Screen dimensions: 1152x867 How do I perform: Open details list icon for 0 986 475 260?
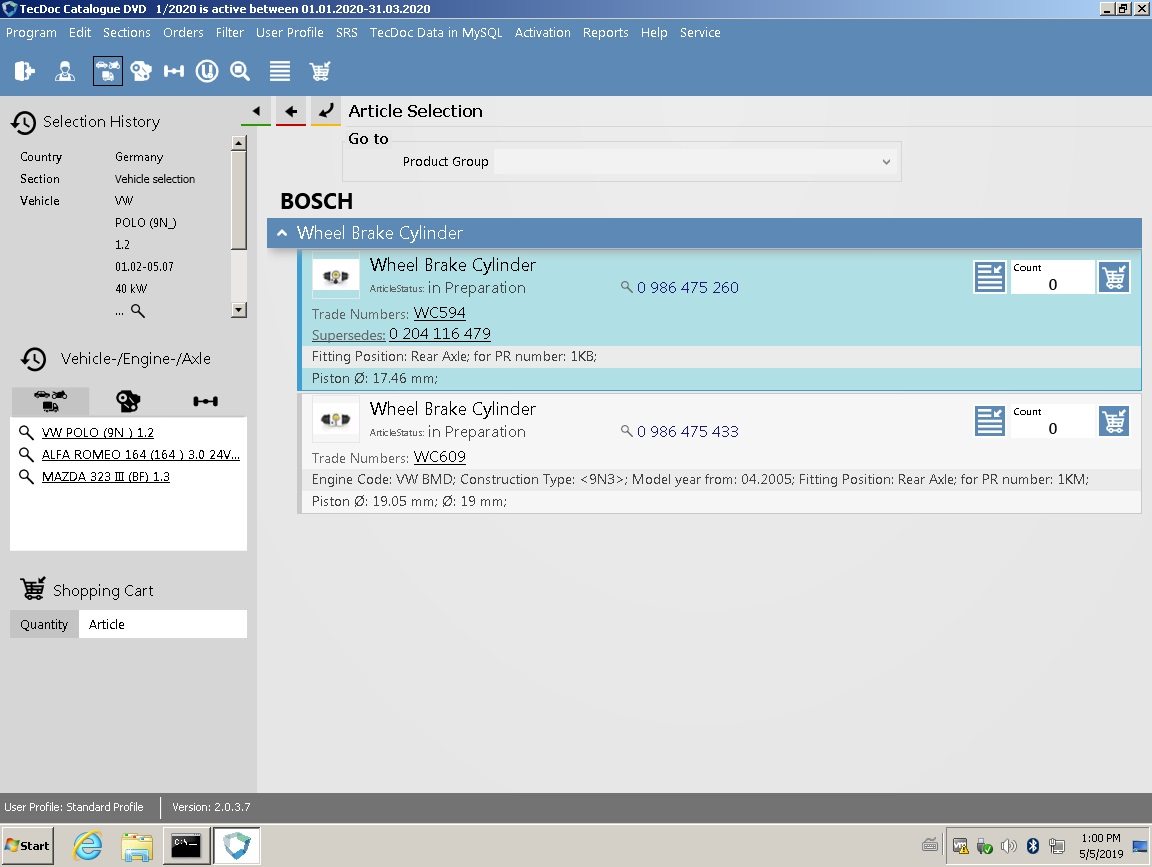[990, 278]
